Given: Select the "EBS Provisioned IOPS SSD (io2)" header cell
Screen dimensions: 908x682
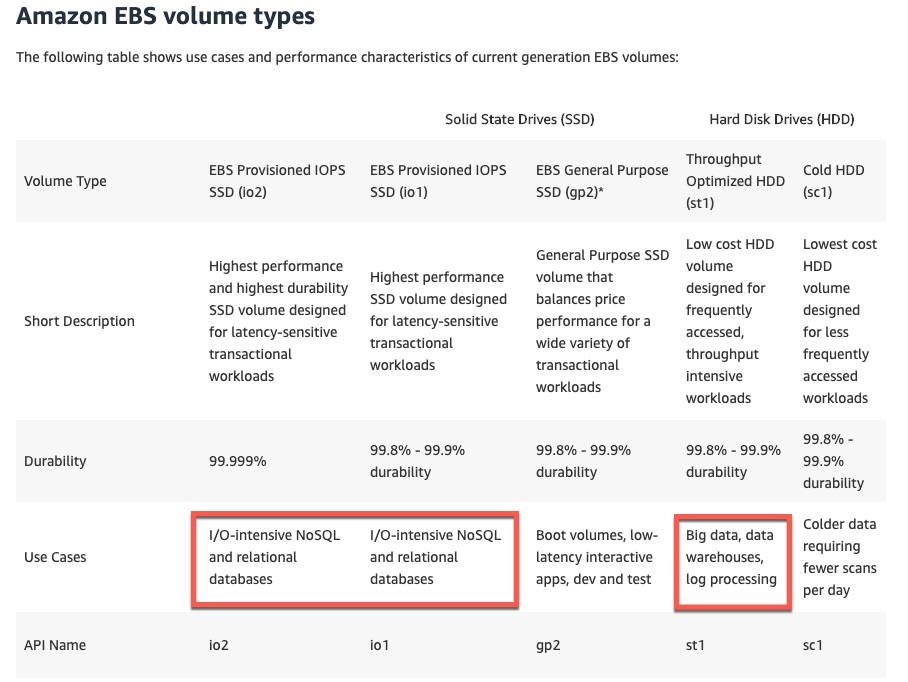Looking at the screenshot, I should click(x=277, y=181).
